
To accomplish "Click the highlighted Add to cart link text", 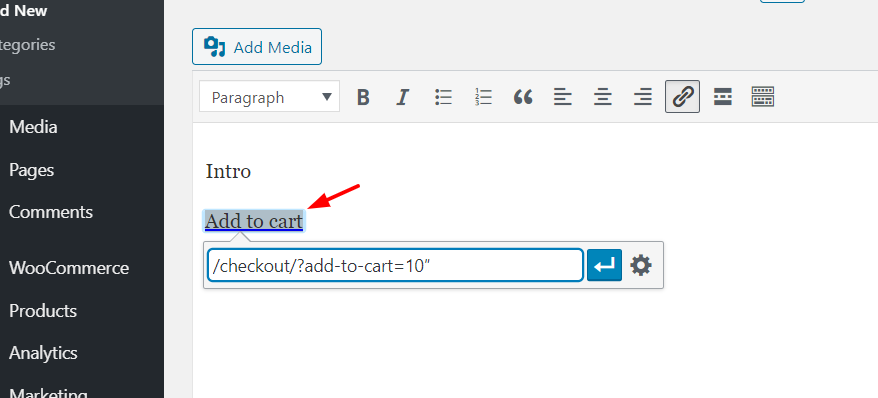I will pos(254,222).
